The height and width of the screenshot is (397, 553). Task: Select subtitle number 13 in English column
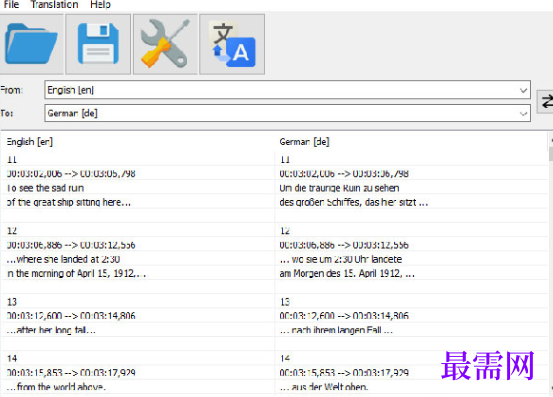[x=12, y=302]
